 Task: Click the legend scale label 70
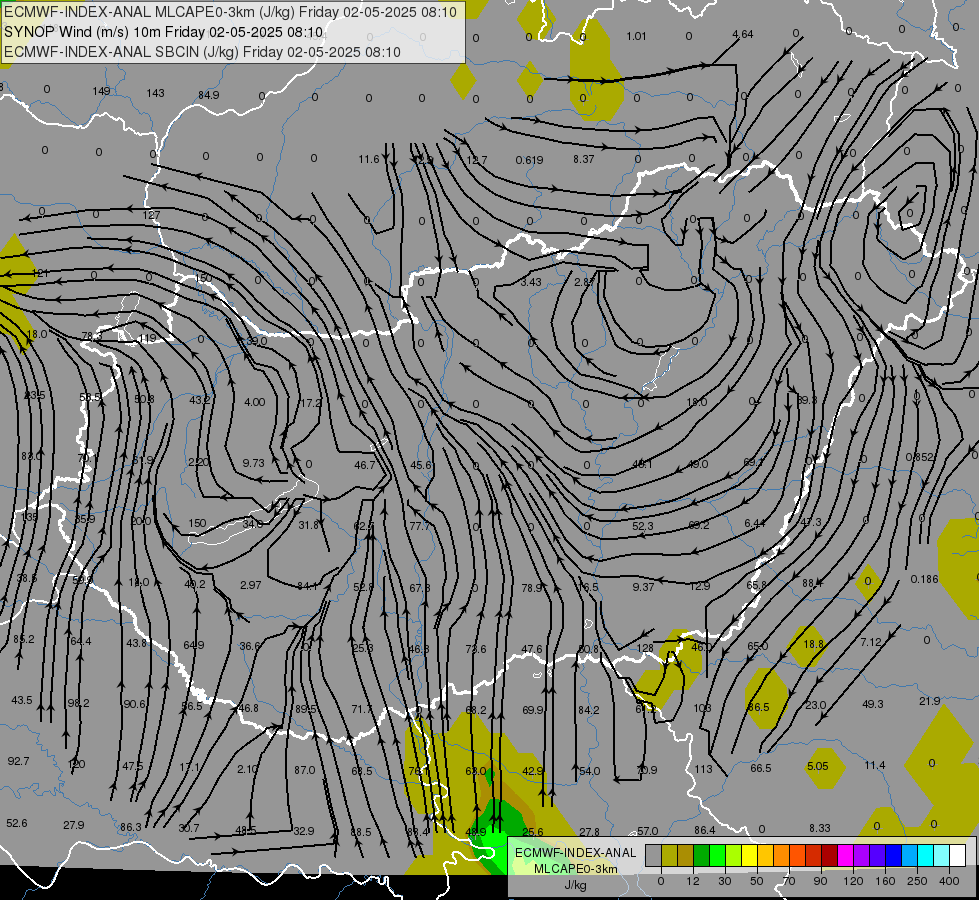point(789,881)
